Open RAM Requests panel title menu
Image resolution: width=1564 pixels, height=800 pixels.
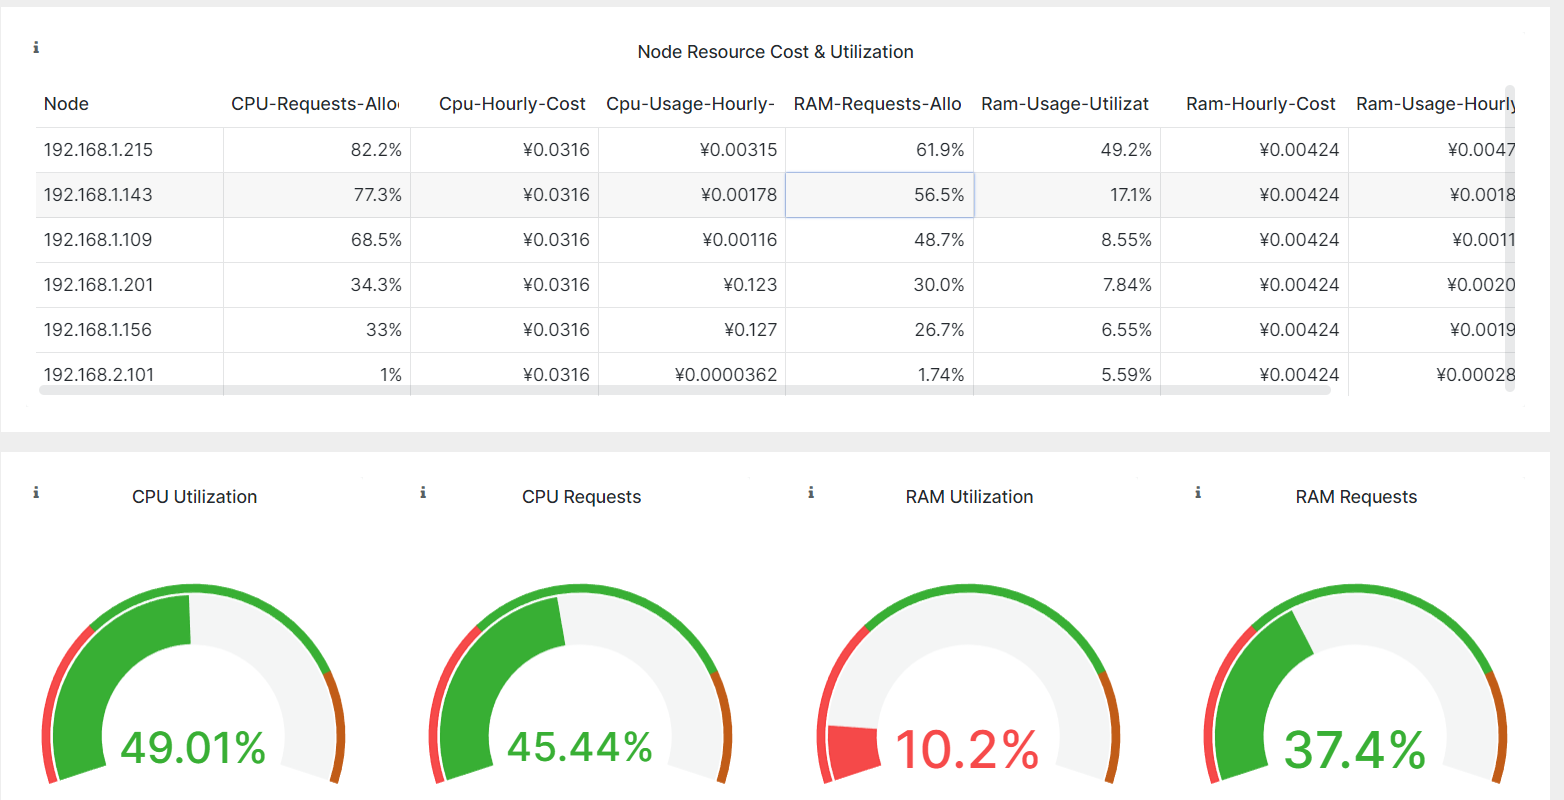pos(1357,497)
